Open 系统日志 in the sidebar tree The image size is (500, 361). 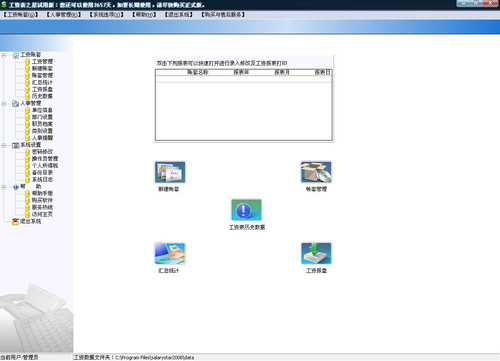tap(42, 180)
